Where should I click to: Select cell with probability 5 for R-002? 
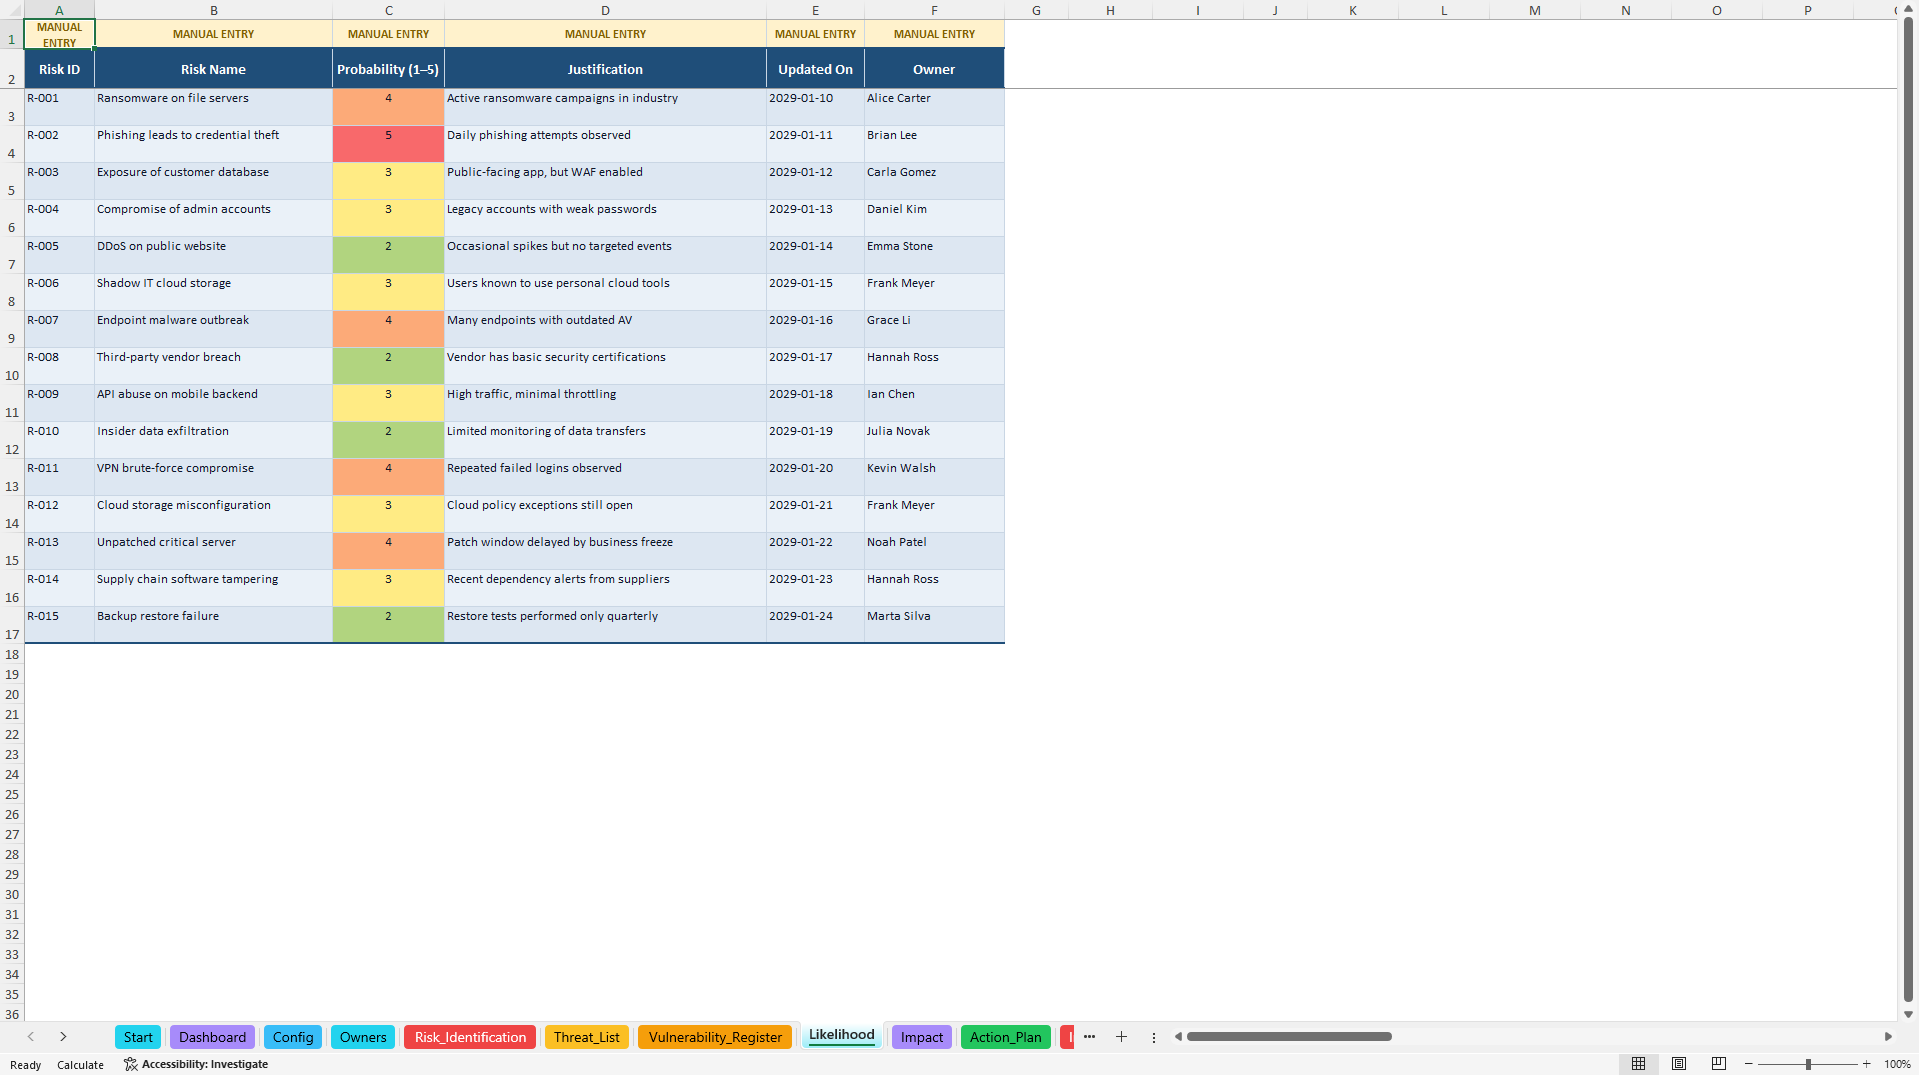(x=388, y=144)
